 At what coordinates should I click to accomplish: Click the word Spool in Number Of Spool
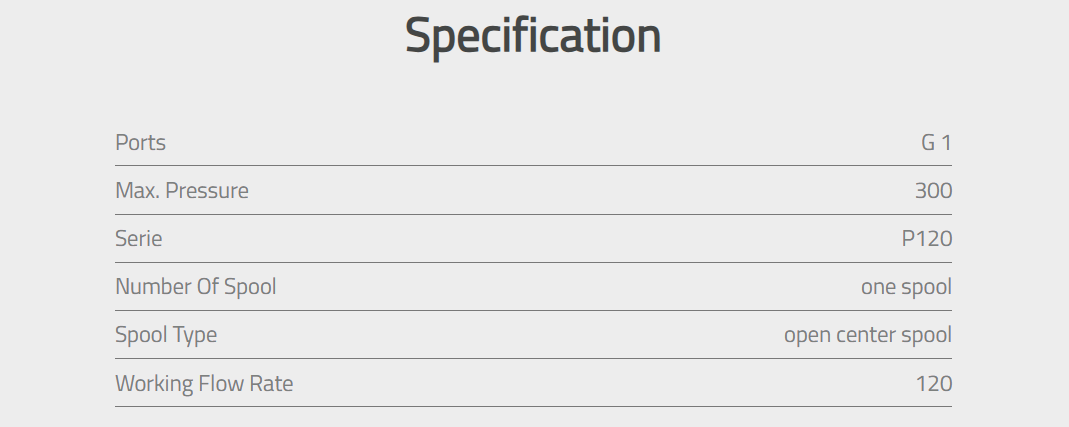click(x=250, y=287)
